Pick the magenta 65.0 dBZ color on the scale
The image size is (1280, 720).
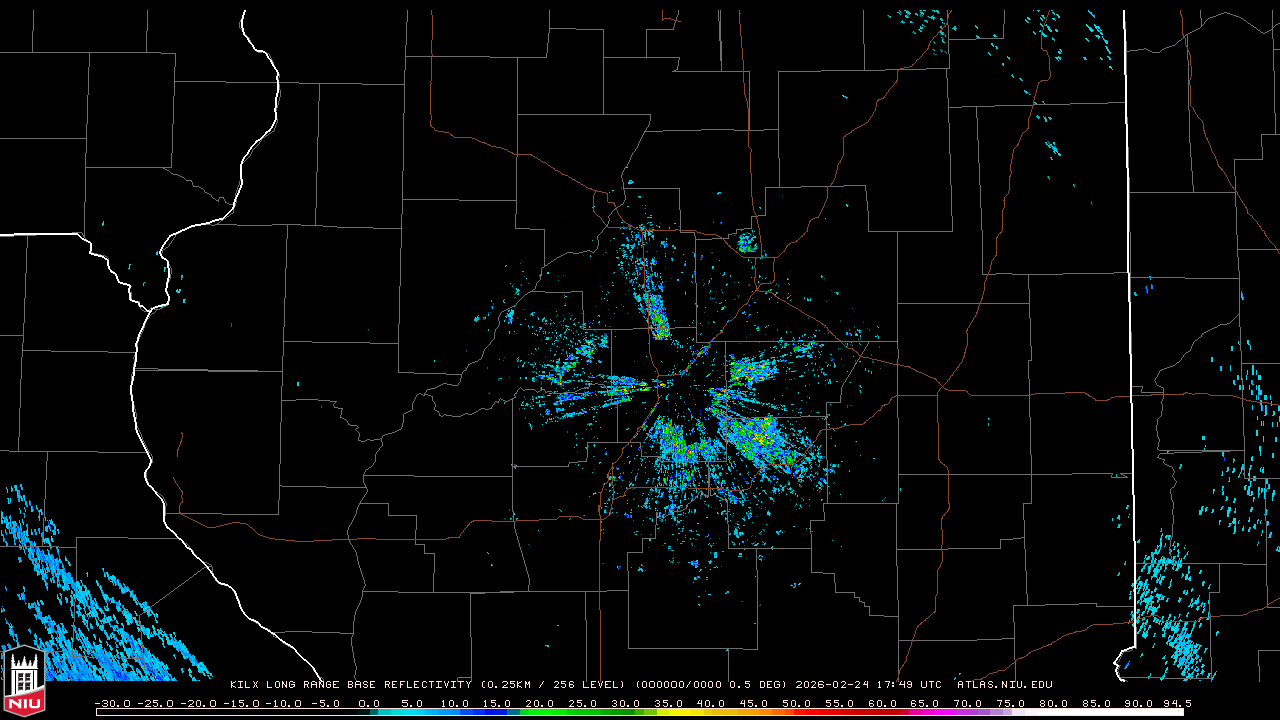pyautogui.click(x=927, y=712)
